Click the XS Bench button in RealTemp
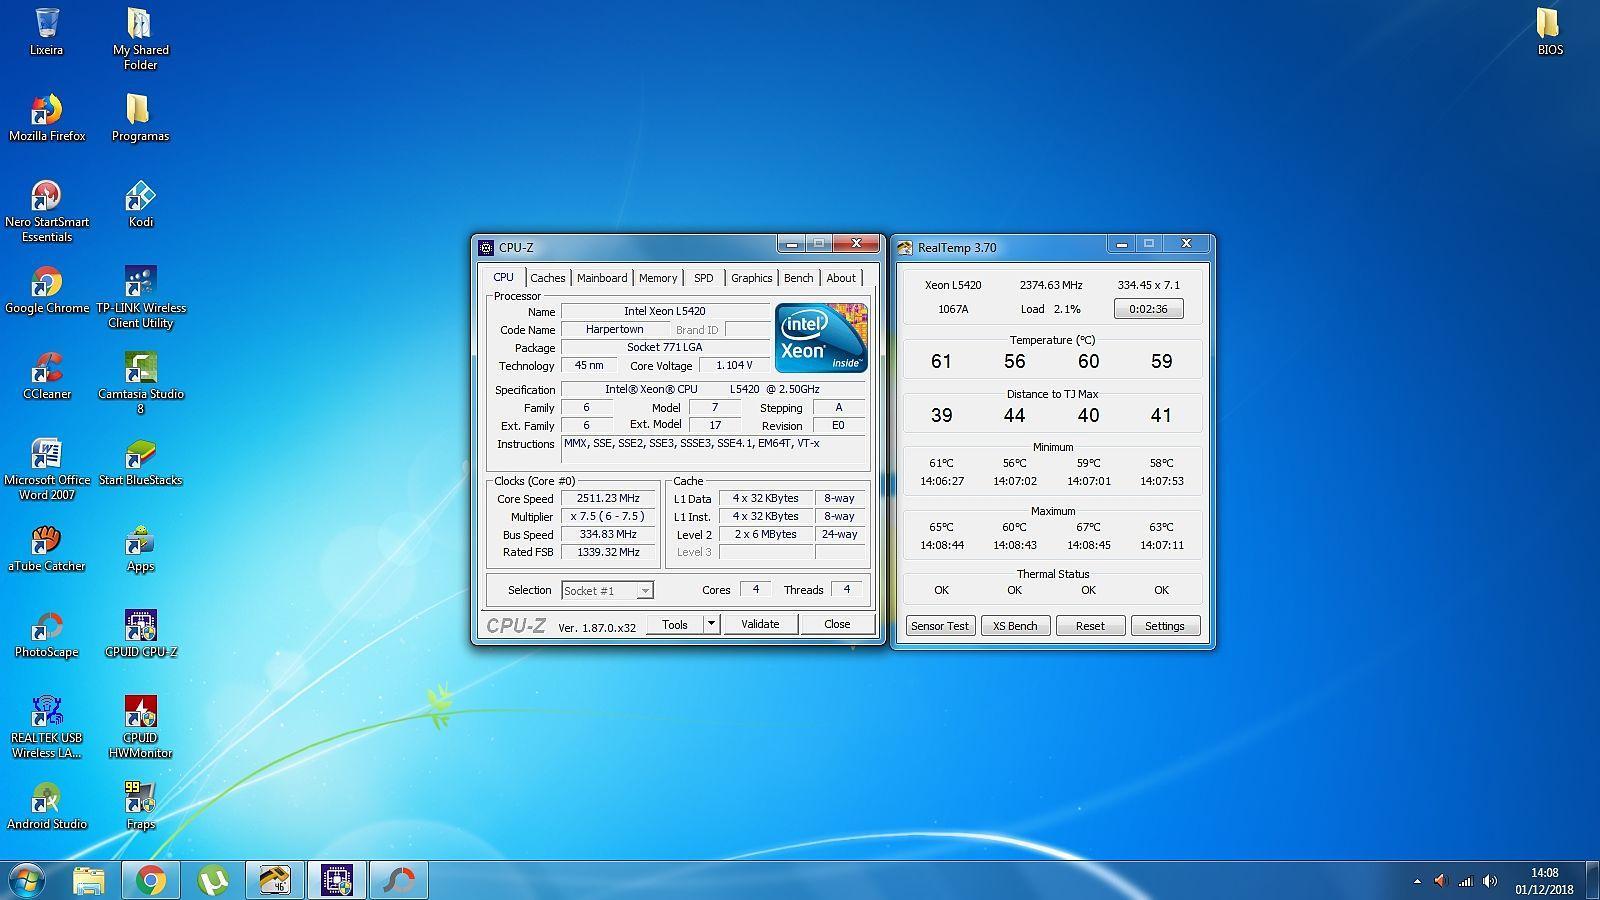This screenshot has height=900, width=1600. [x=1015, y=626]
